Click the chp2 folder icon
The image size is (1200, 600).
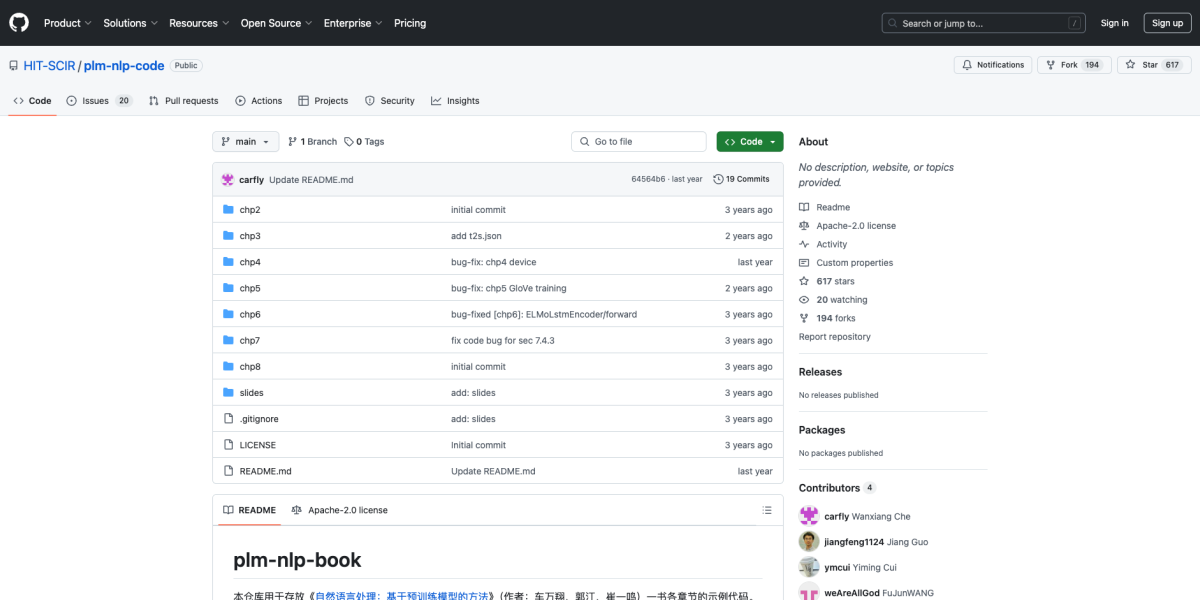click(229, 209)
